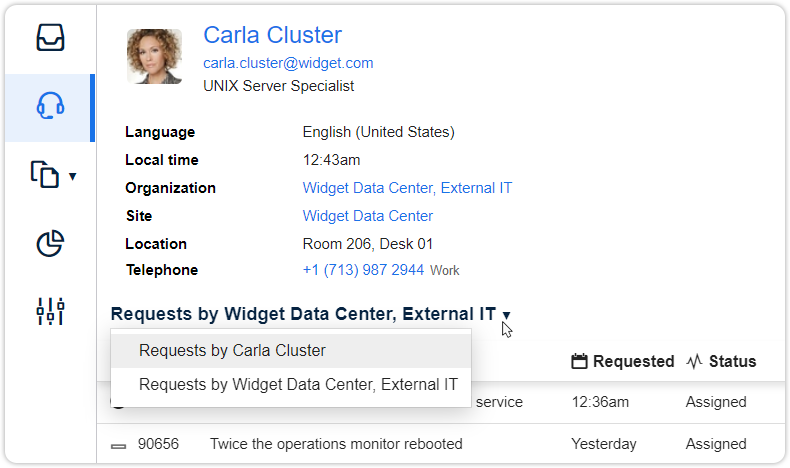Open request 90656 about operations monitor
This screenshot has width=790, height=468.
coord(336,444)
